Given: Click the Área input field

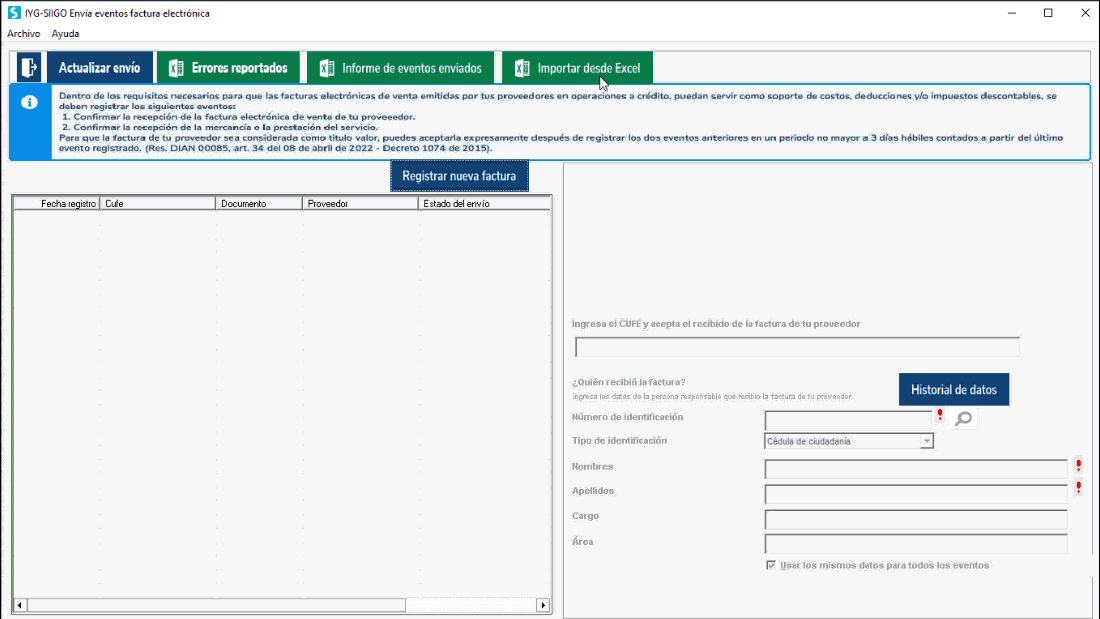Looking at the screenshot, I should click(915, 544).
